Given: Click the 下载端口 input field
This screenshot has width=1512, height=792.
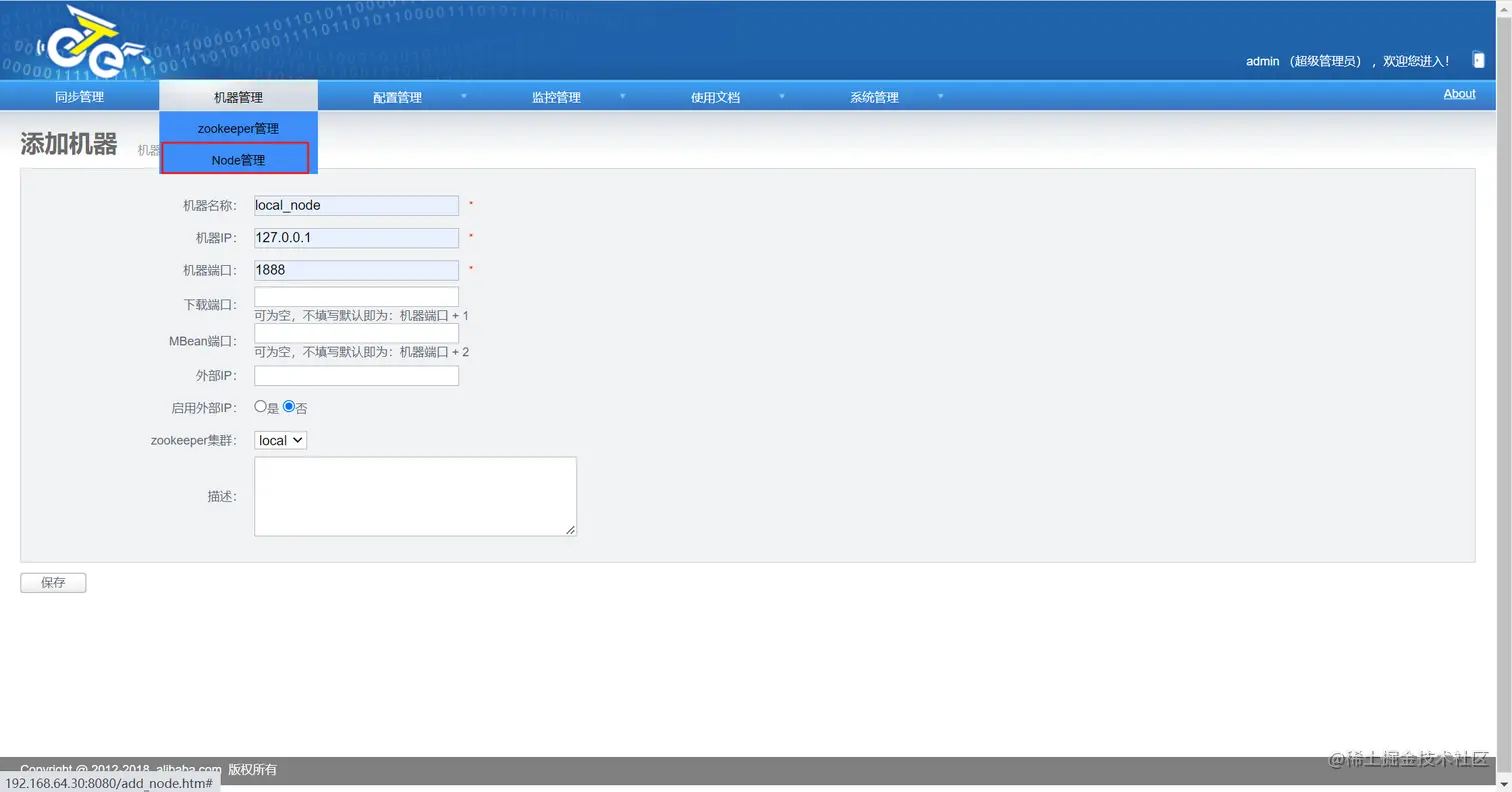Looking at the screenshot, I should coord(356,297).
